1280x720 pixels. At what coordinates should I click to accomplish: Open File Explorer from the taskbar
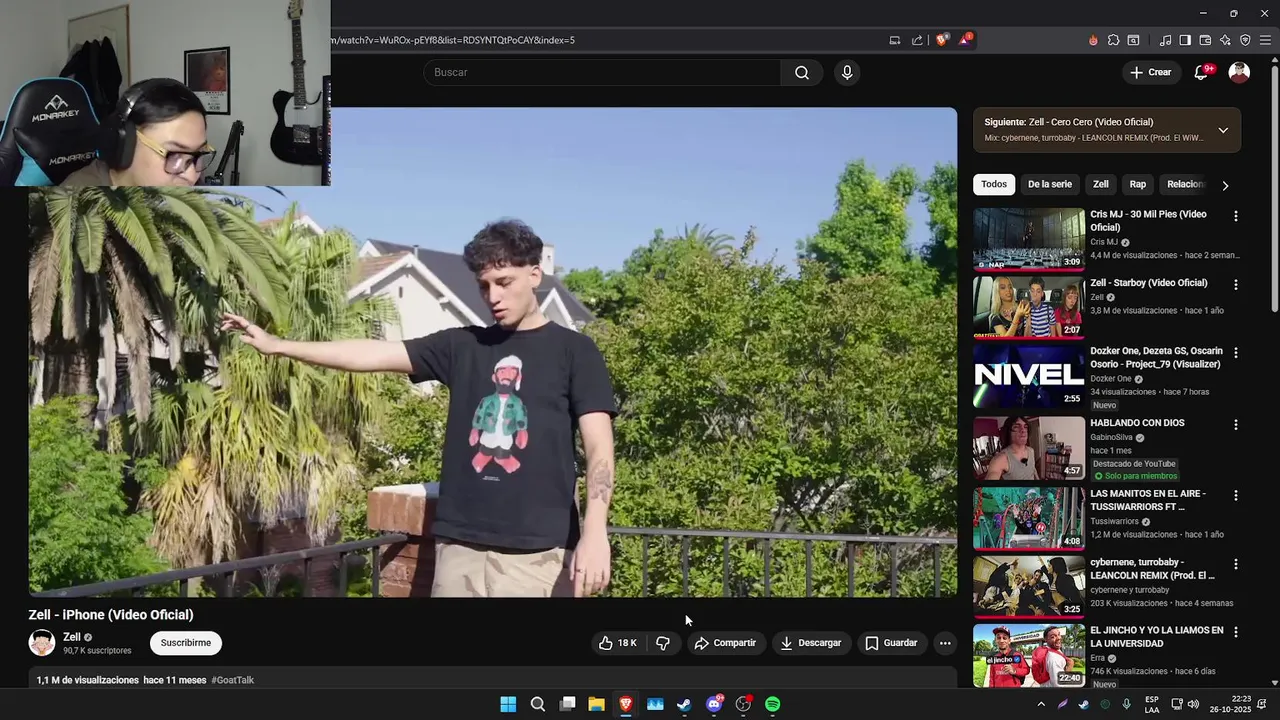(x=596, y=704)
